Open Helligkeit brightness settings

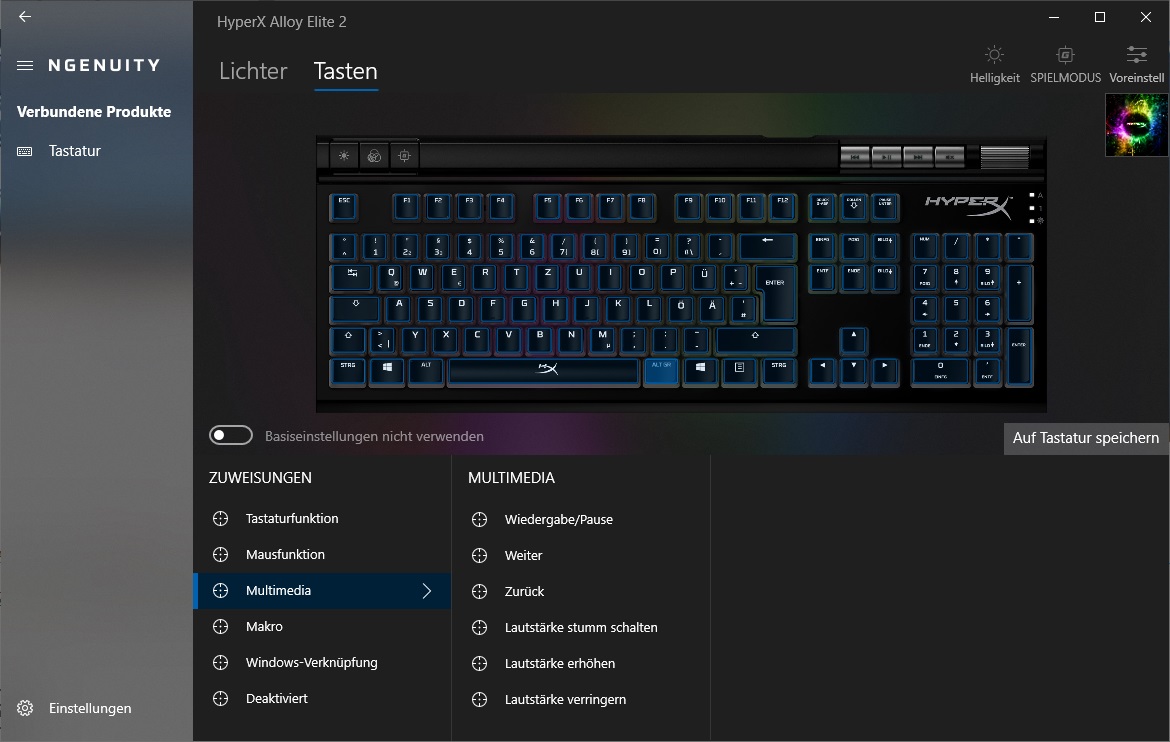pyautogui.click(x=994, y=64)
